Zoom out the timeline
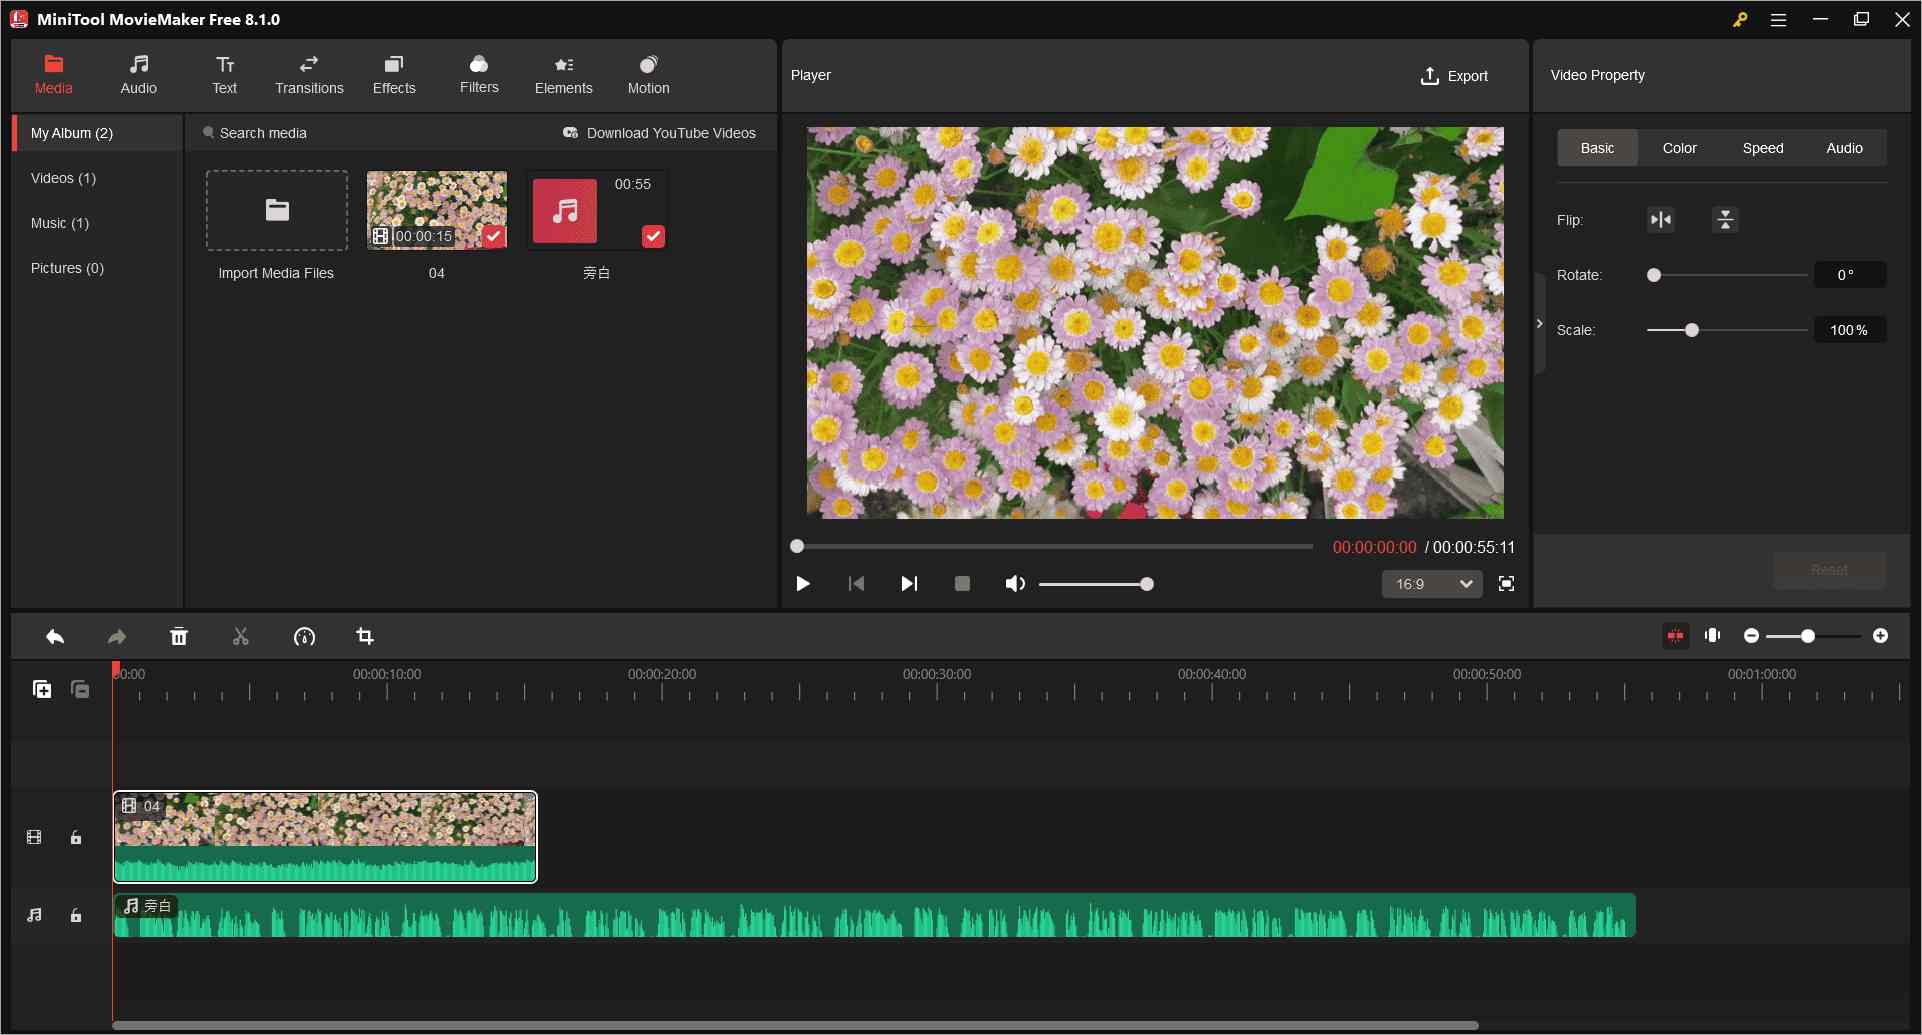Viewport: 1922px width, 1035px height. [1751, 636]
